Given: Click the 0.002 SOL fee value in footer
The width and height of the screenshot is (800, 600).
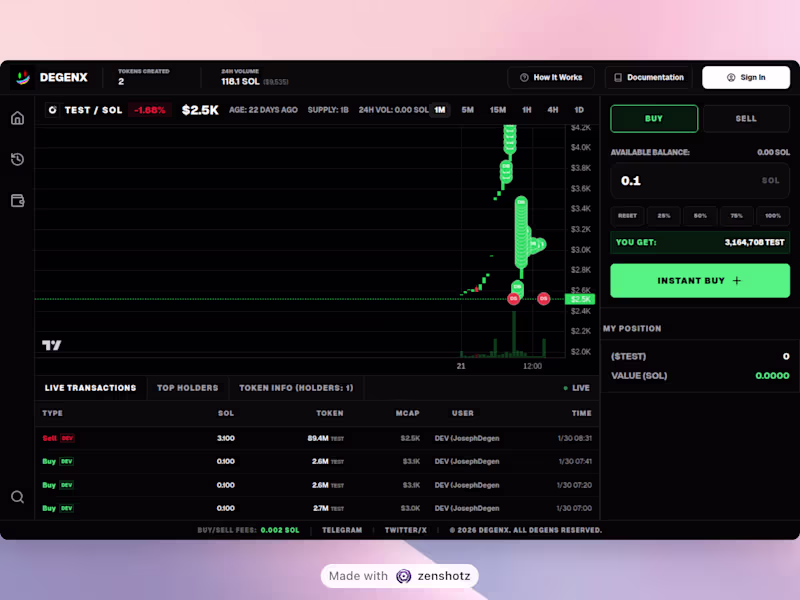Looking at the screenshot, I should pyautogui.click(x=280, y=530).
